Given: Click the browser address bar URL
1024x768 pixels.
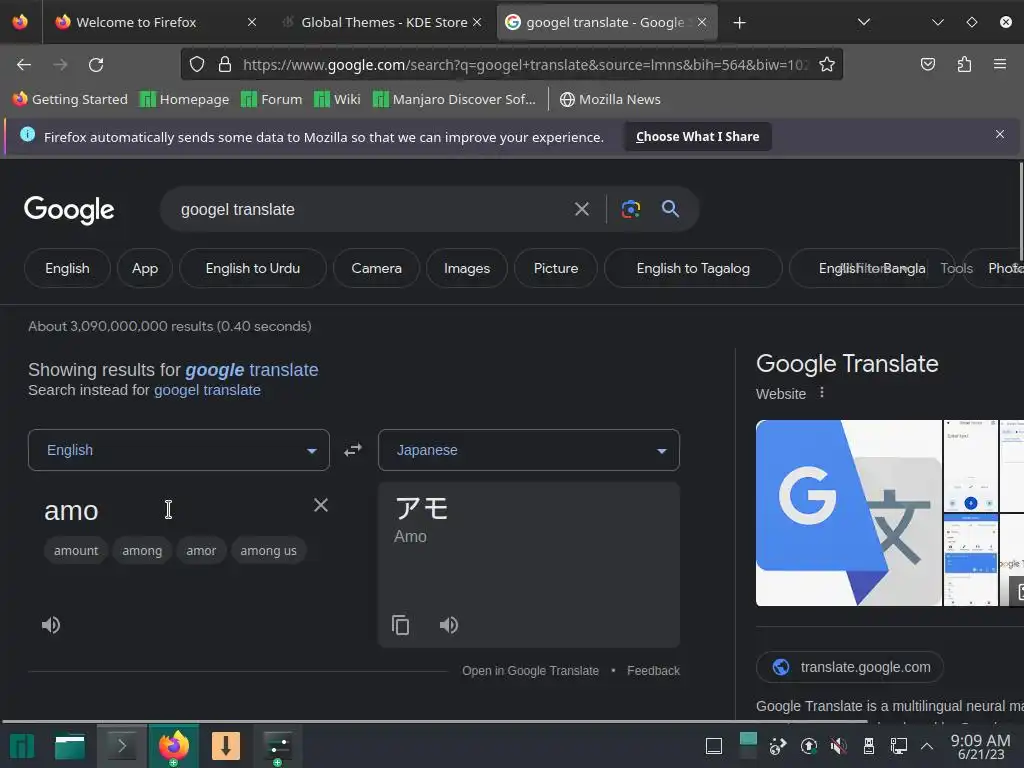Looking at the screenshot, I should (525, 65).
